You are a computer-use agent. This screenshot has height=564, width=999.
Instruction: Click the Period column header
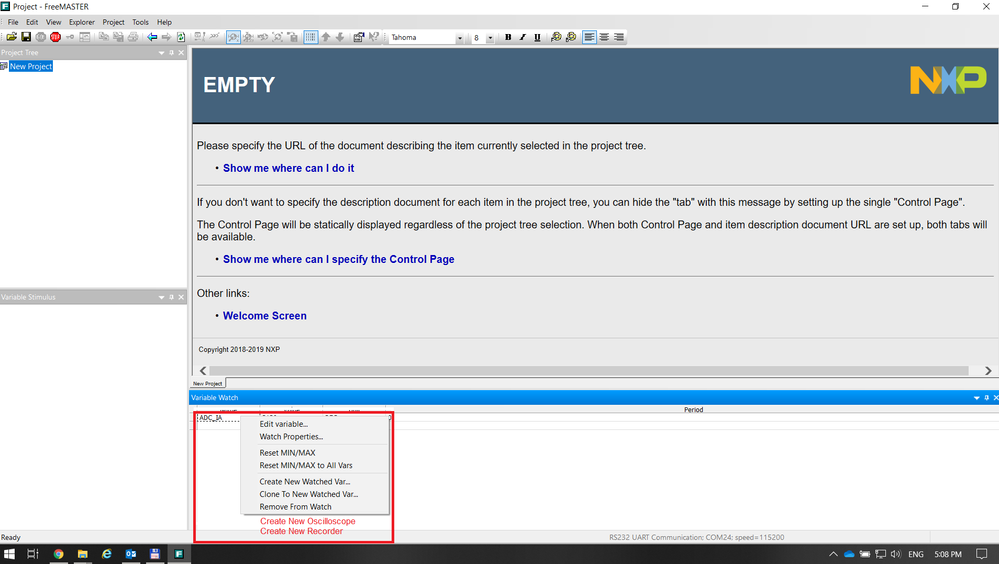coord(693,410)
